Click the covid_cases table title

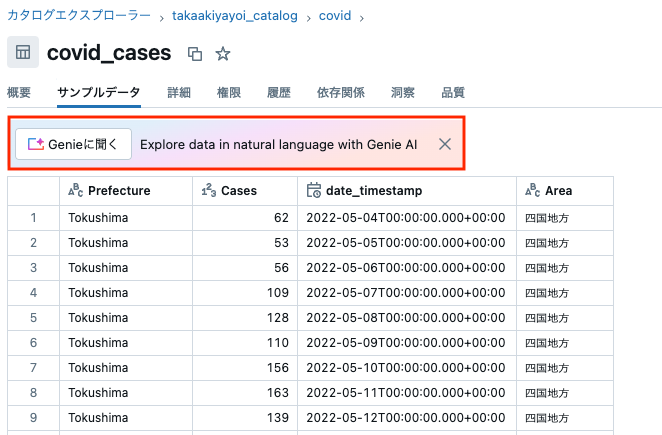coord(109,53)
